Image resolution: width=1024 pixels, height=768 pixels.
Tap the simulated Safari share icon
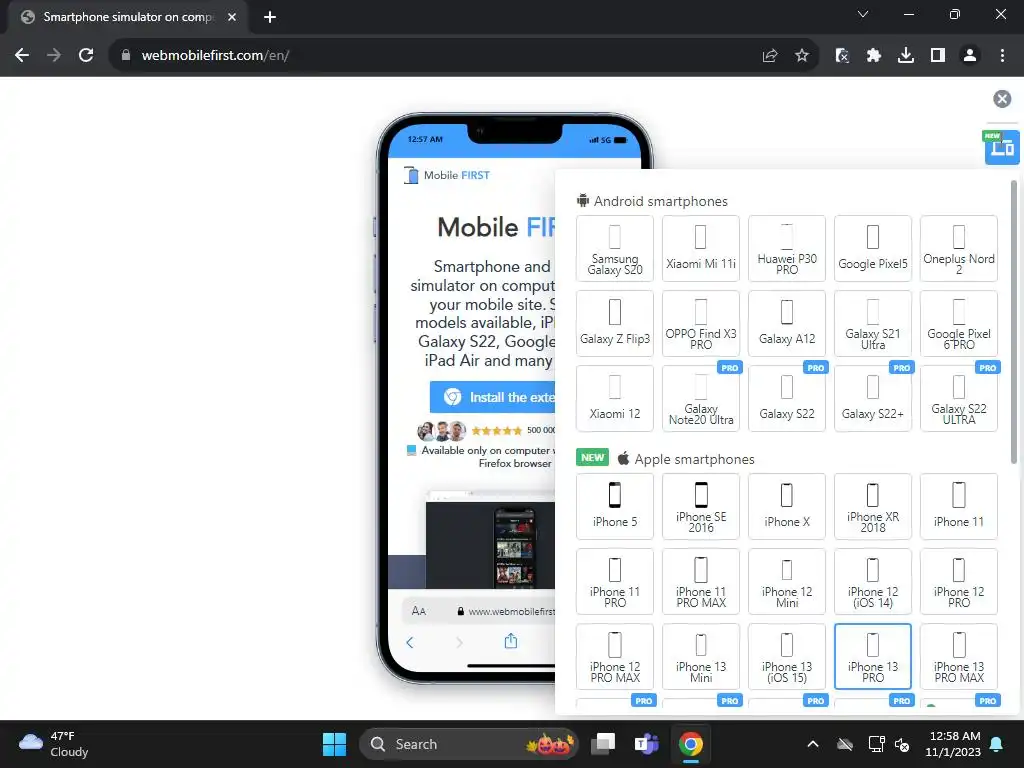(511, 641)
